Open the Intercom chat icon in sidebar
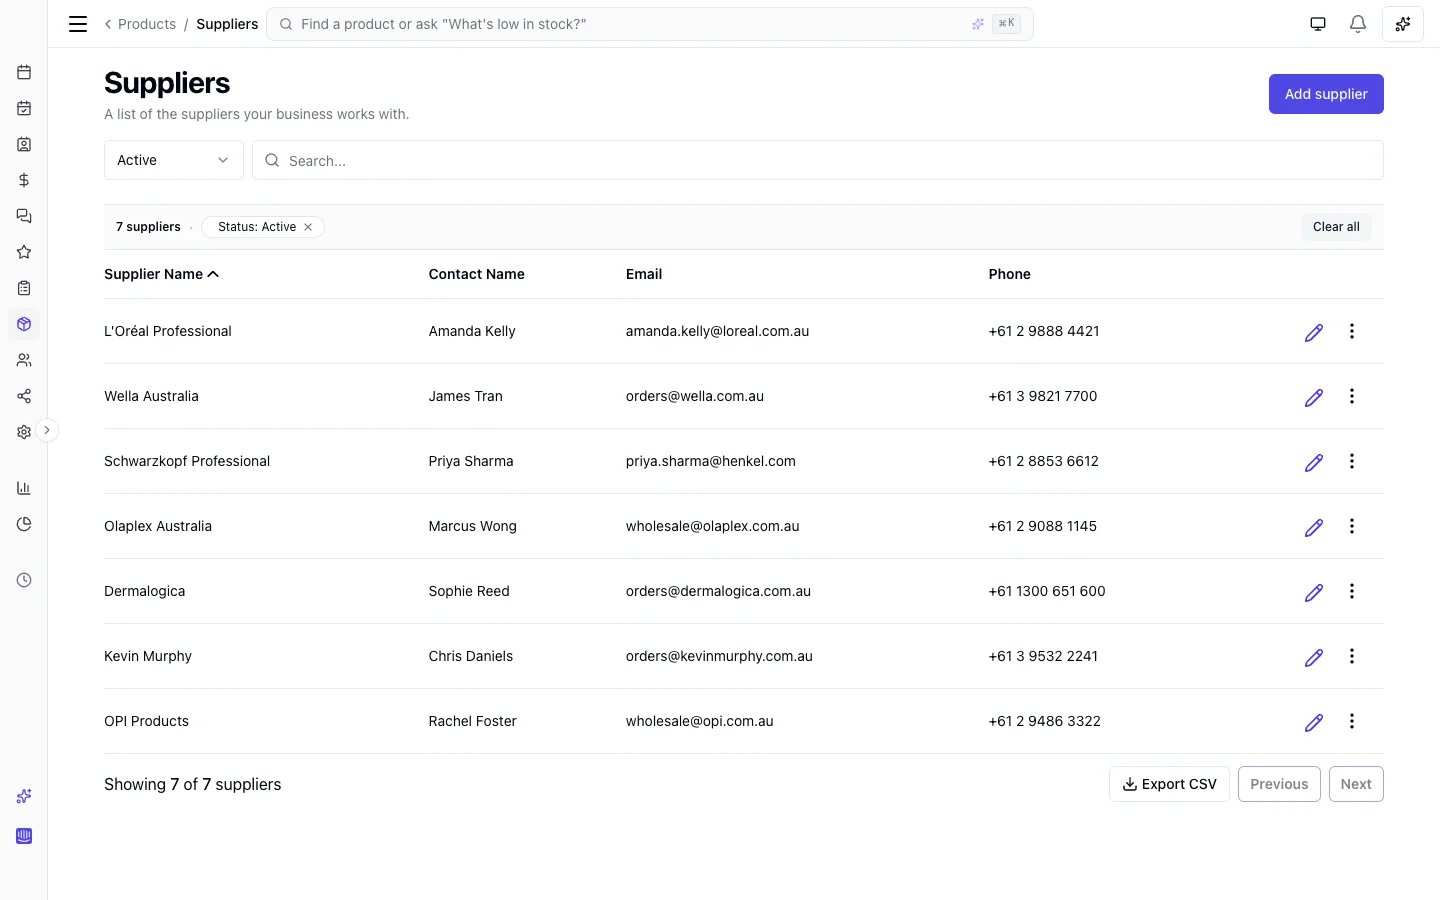1440x900 pixels. [x=24, y=836]
